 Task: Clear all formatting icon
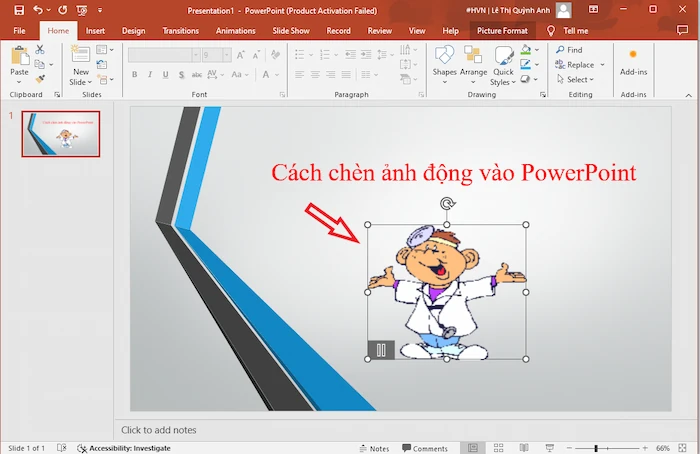point(275,54)
